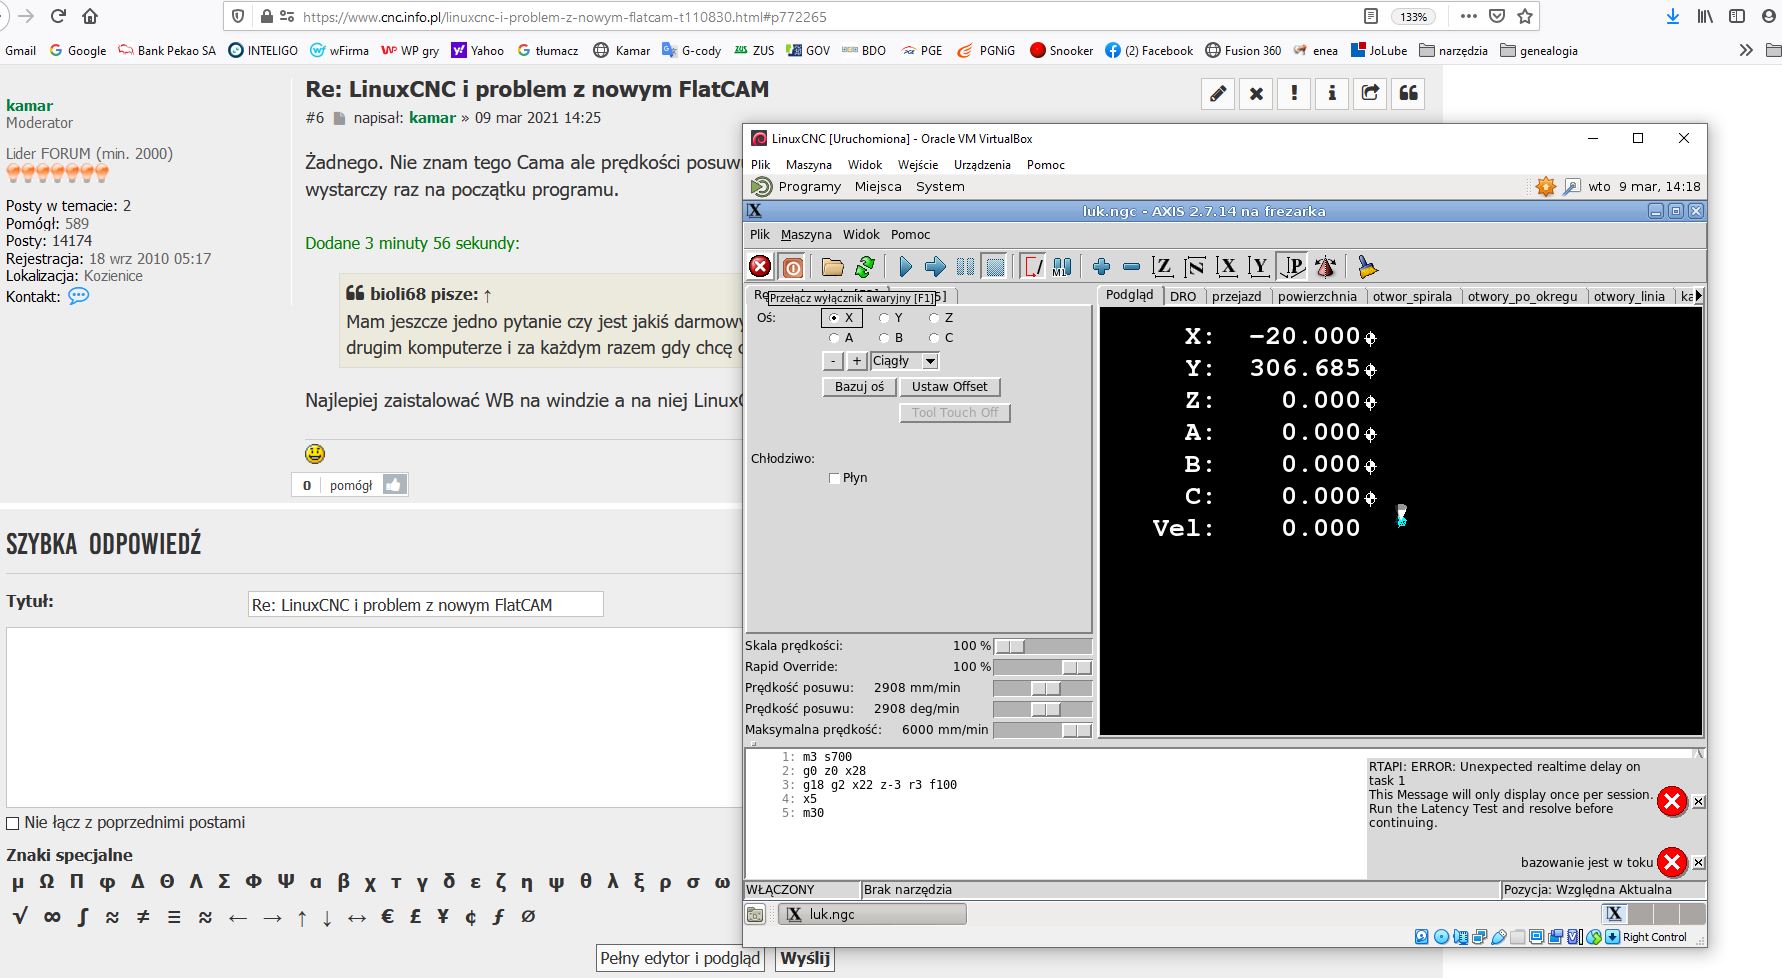Pause program execution in AXIS toolbar
The width and height of the screenshot is (1782, 978).
click(x=965, y=267)
